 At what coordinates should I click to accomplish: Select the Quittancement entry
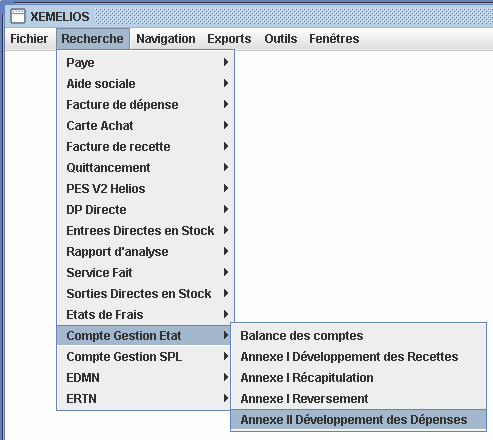point(146,167)
